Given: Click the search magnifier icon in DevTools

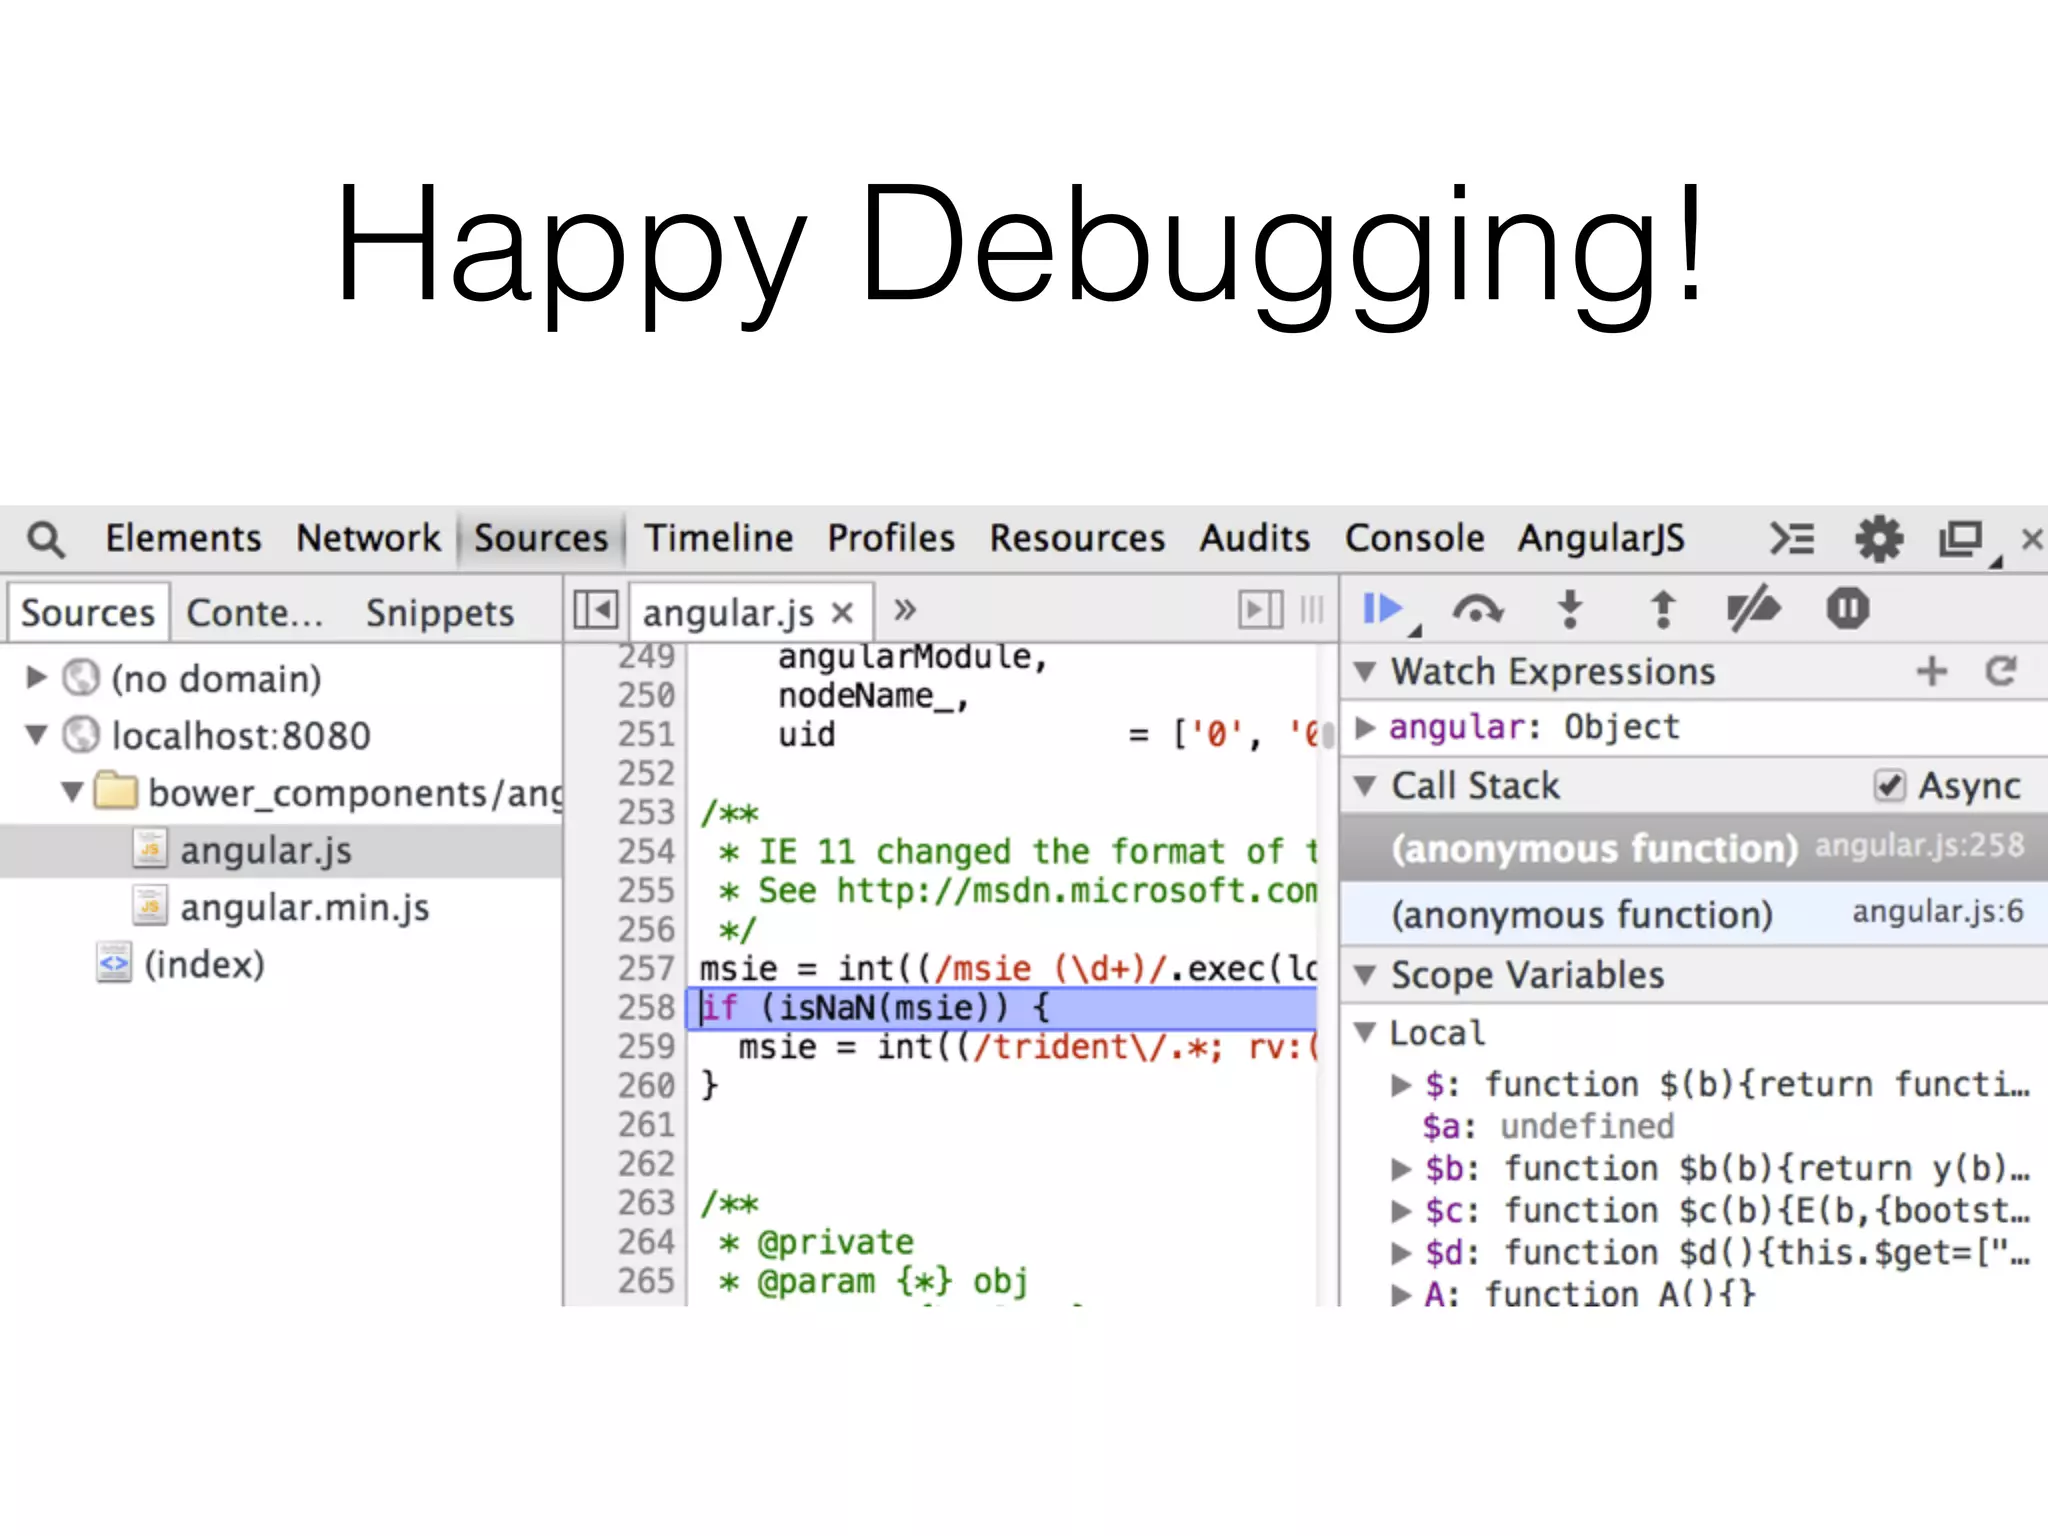Looking at the screenshot, I should pos(46,539).
